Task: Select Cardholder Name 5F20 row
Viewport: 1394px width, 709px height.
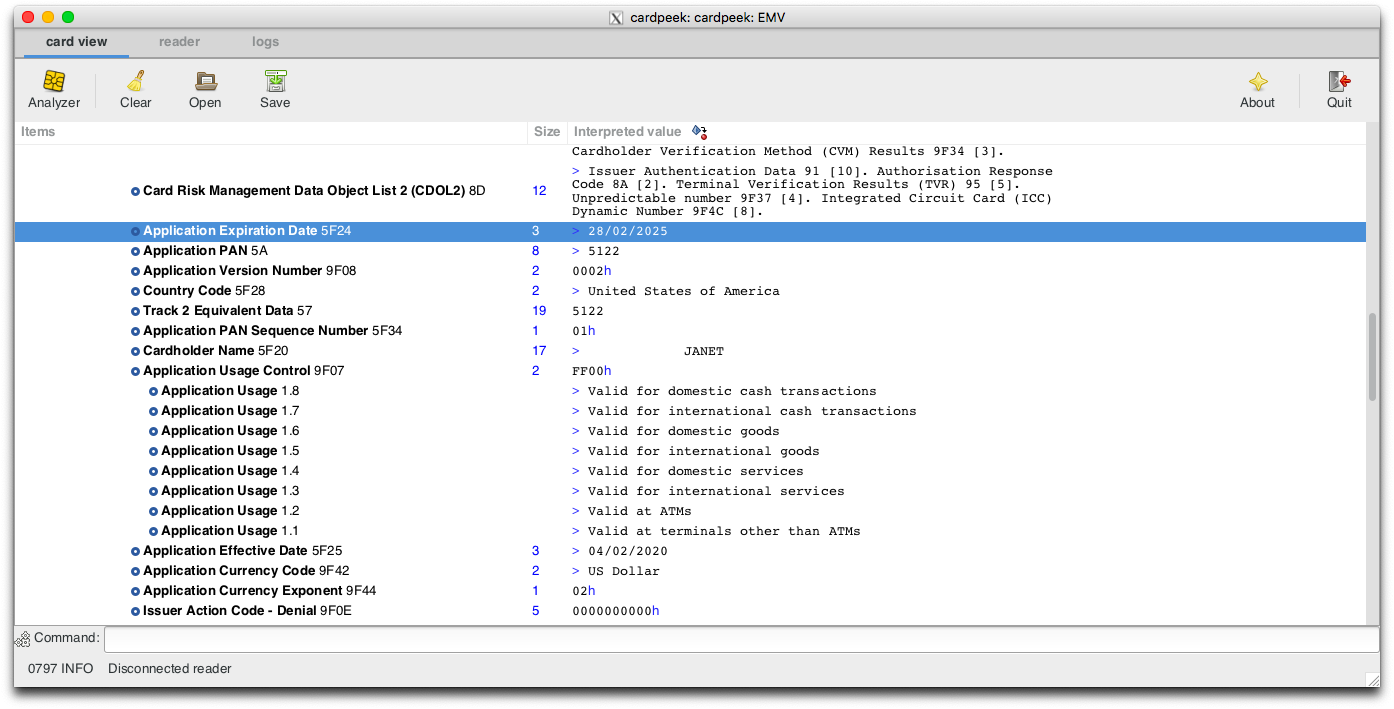Action: (x=690, y=351)
